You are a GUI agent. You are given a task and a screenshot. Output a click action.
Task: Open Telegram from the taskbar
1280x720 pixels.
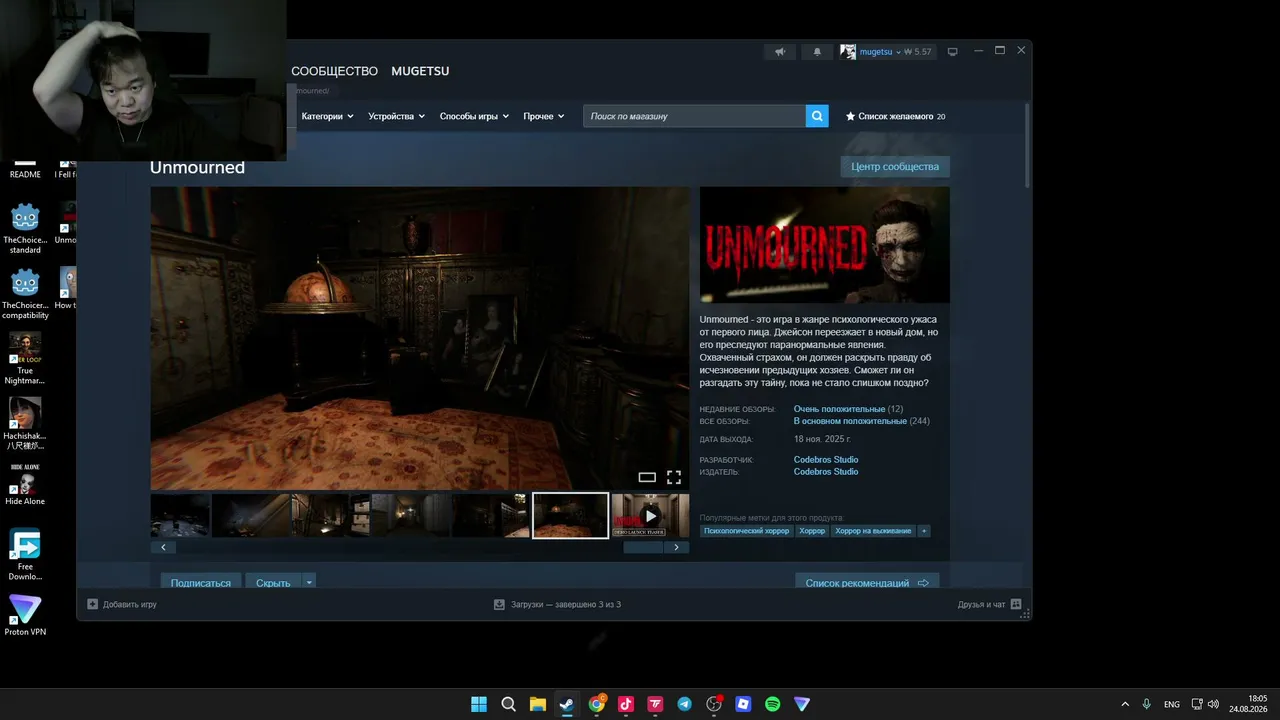pos(684,704)
